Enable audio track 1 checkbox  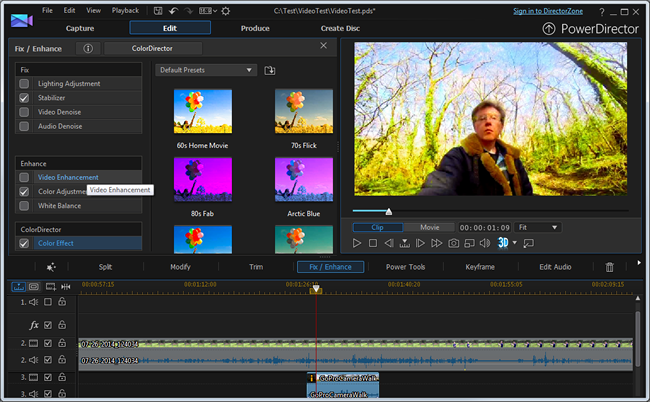click(x=48, y=302)
